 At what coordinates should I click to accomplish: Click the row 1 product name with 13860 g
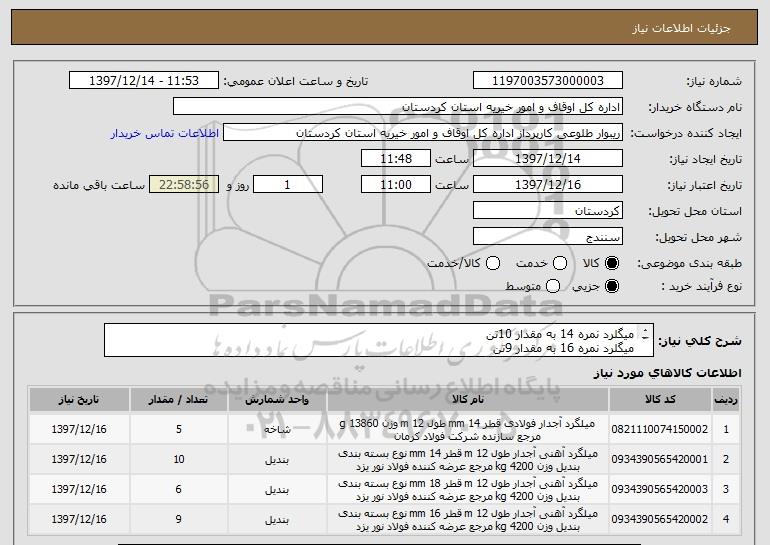point(468,430)
